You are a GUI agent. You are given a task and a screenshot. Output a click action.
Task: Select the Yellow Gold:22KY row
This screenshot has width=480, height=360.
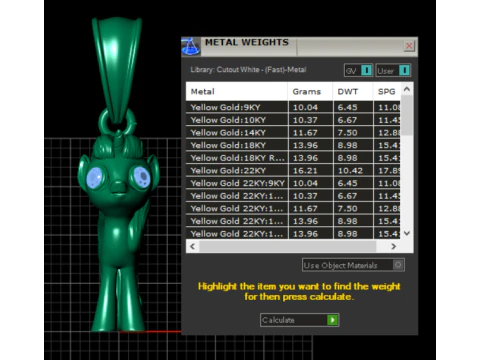293,171
